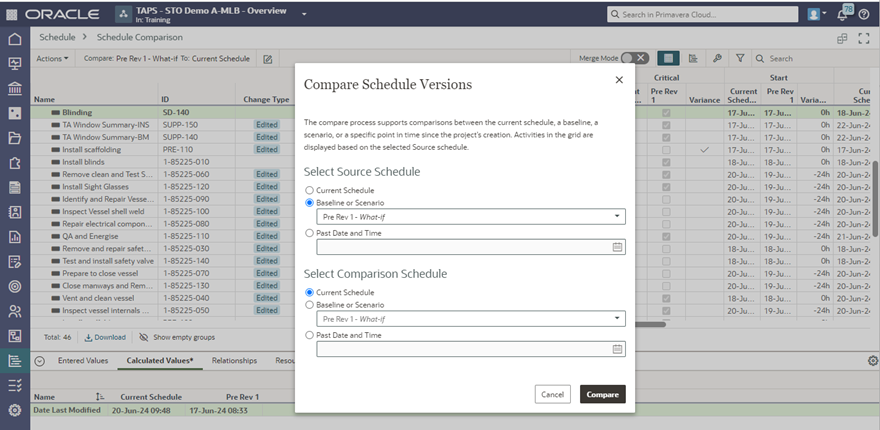Open the Actions dropdown menu
The image size is (880, 430).
tap(52, 58)
